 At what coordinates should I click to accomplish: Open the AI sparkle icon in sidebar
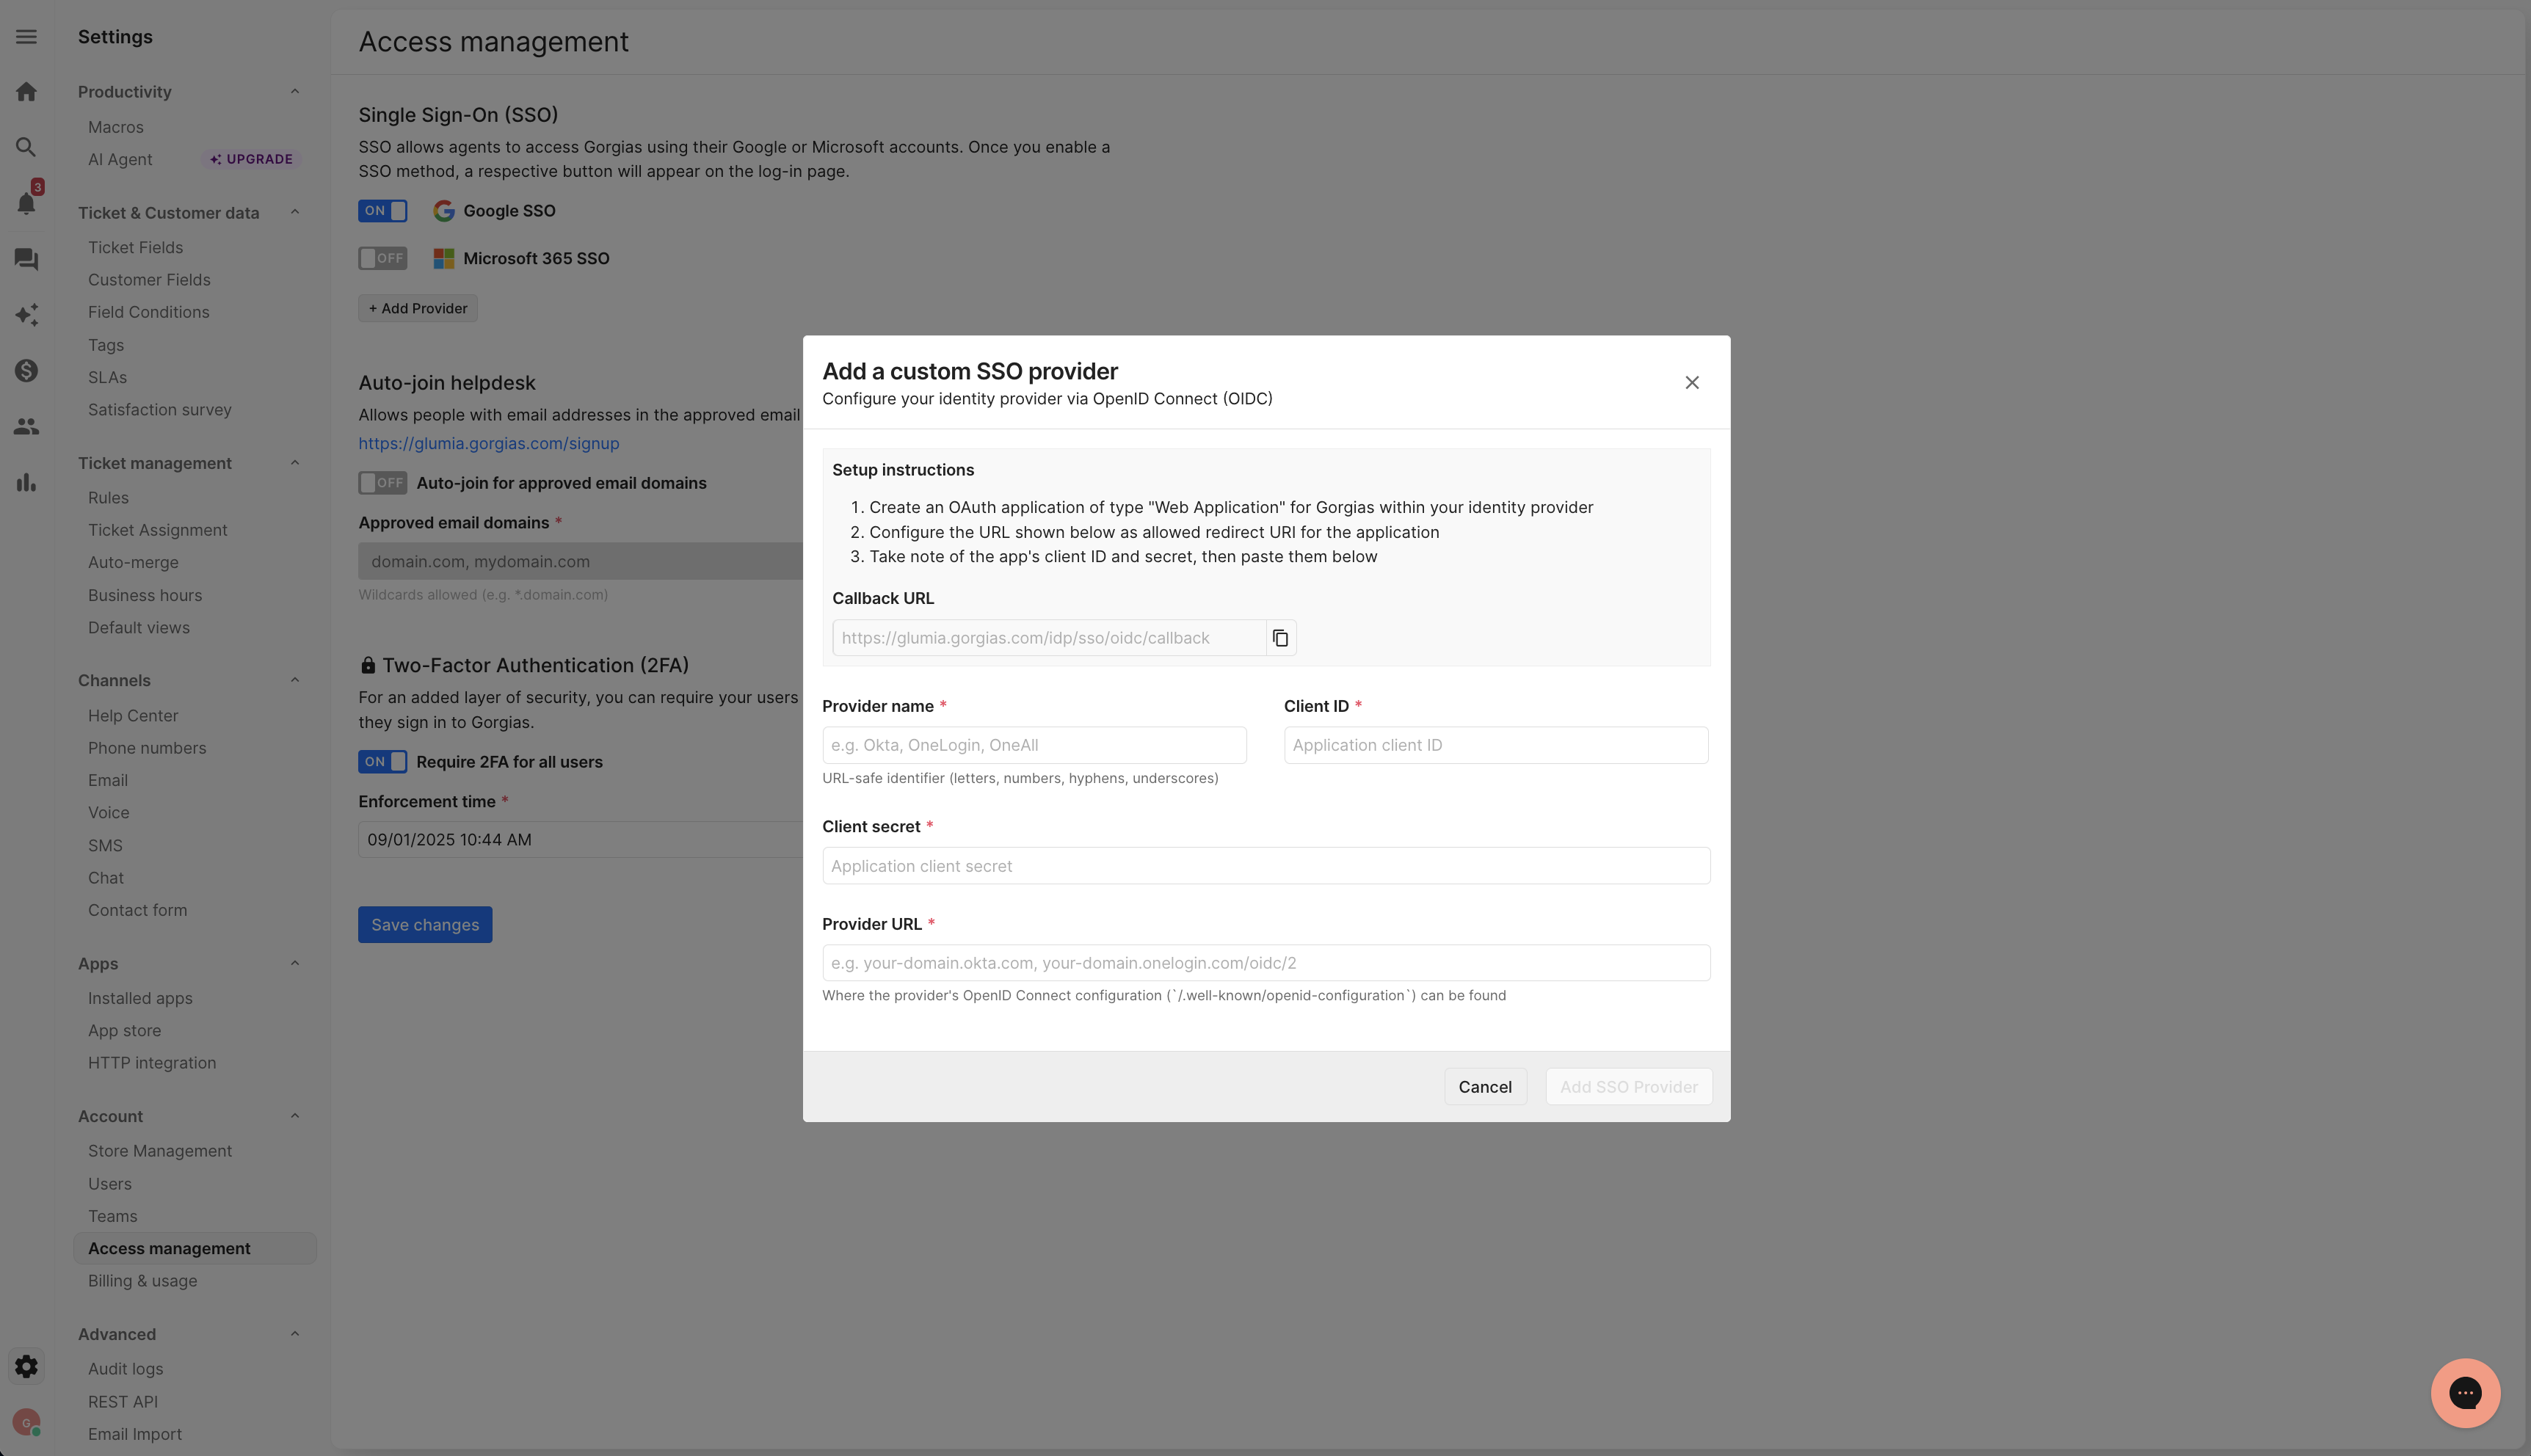point(27,315)
